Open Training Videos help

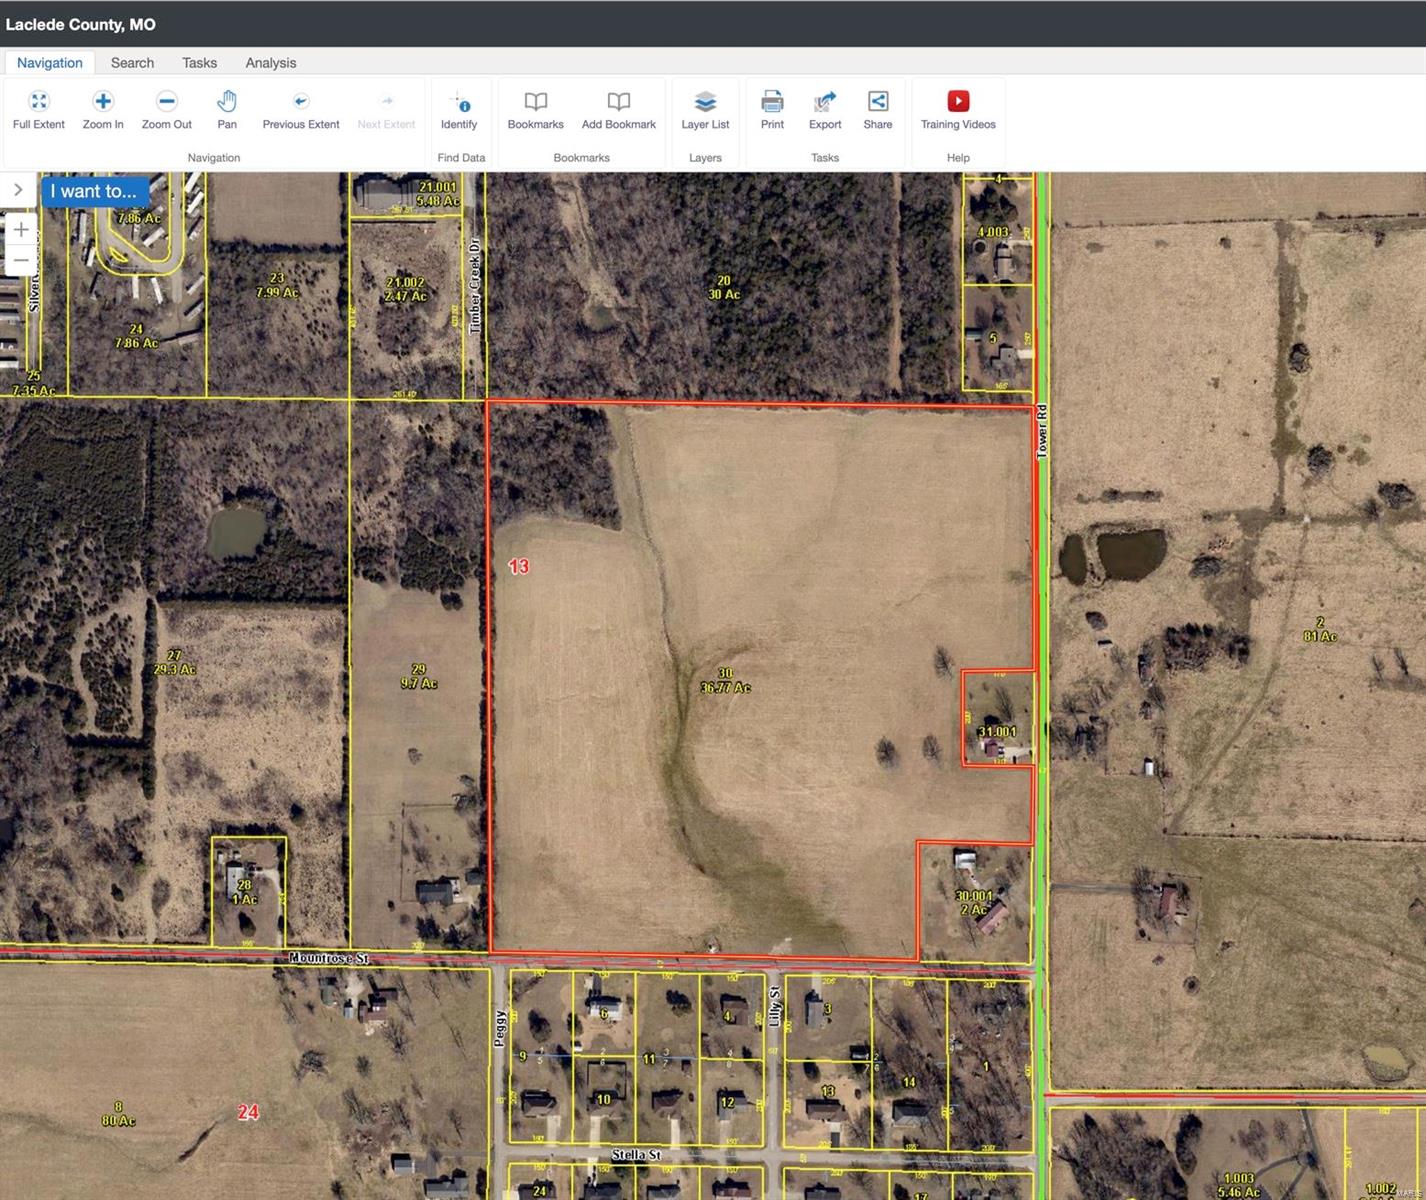tap(958, 102)
